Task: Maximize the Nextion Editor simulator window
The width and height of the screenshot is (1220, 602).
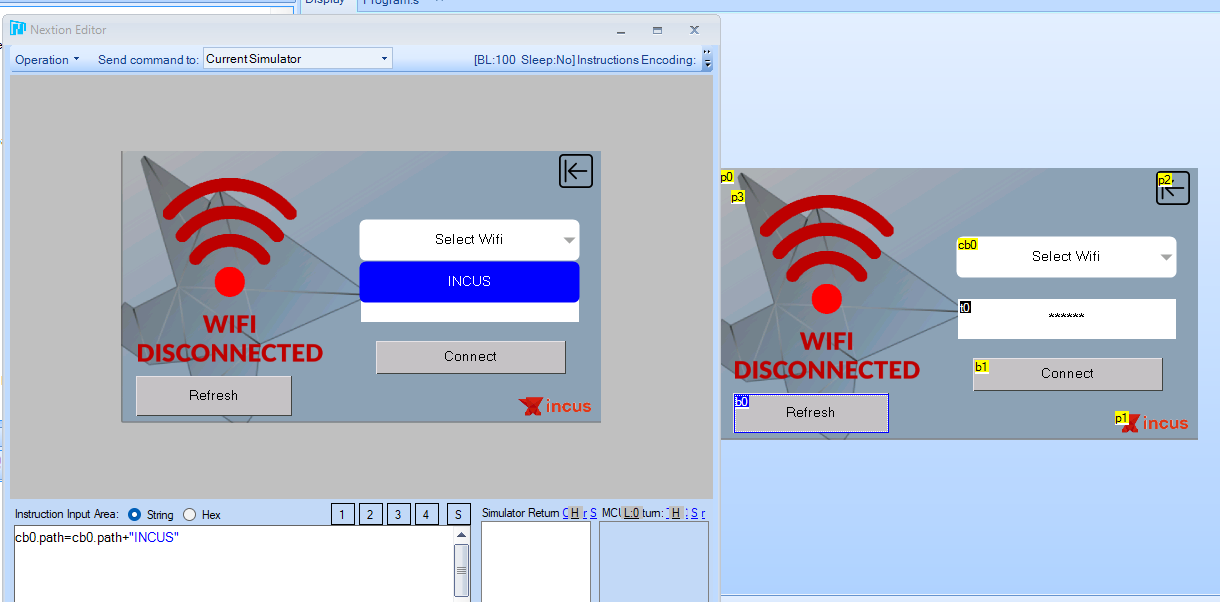Action: pos(657,30)
